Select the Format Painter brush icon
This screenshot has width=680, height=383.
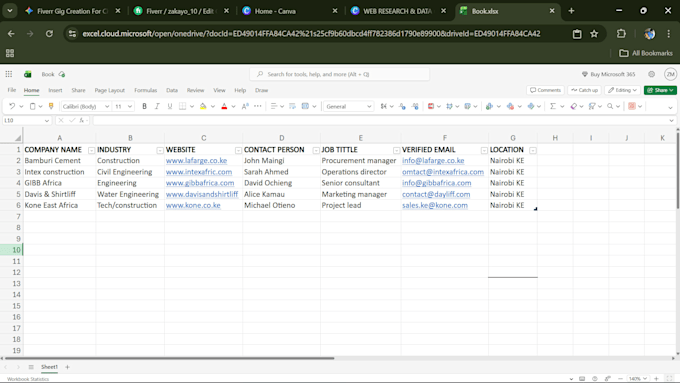tap(51, 106)
